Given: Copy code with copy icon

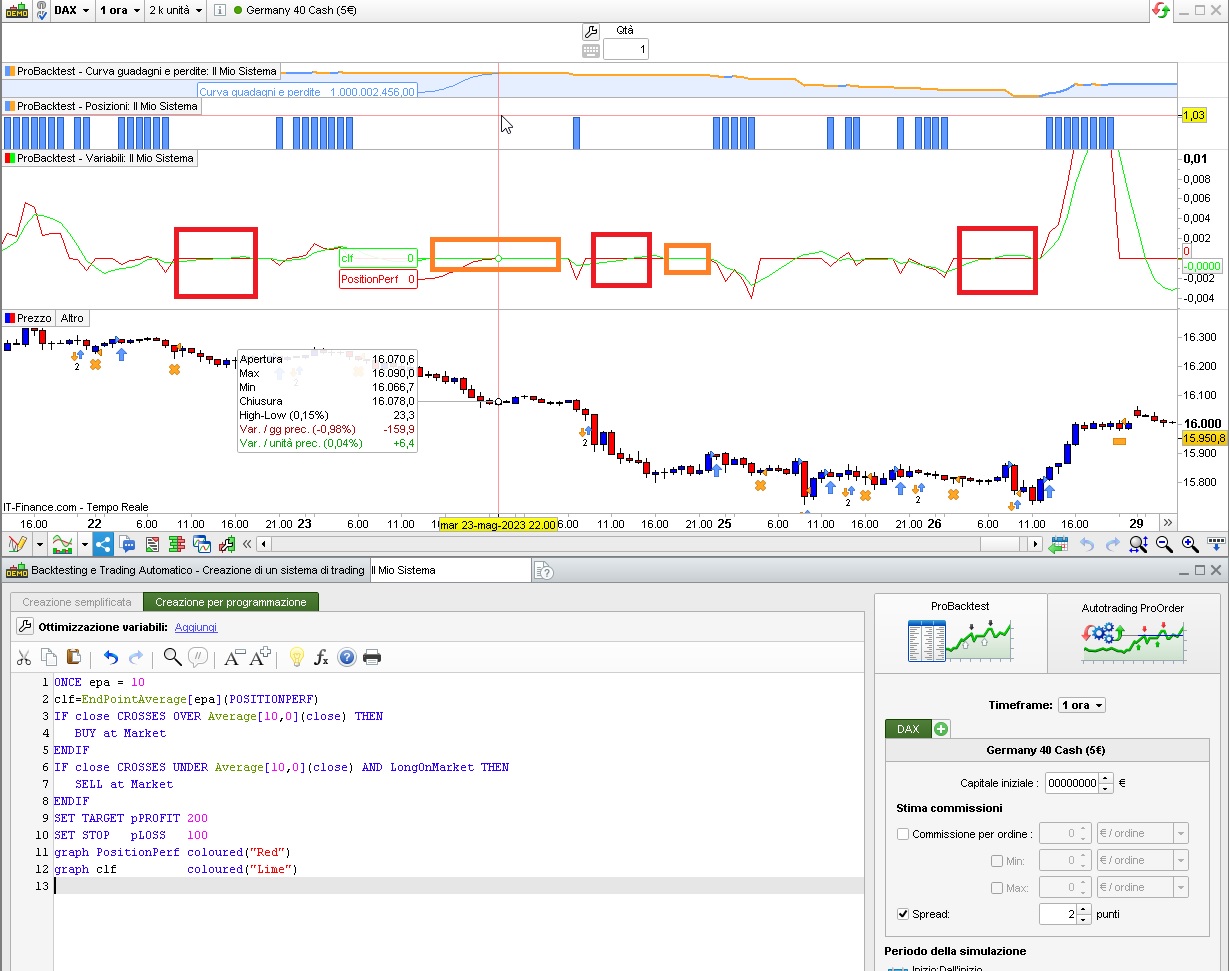Looking at the screenshot, I should click(x=50, y=657).
